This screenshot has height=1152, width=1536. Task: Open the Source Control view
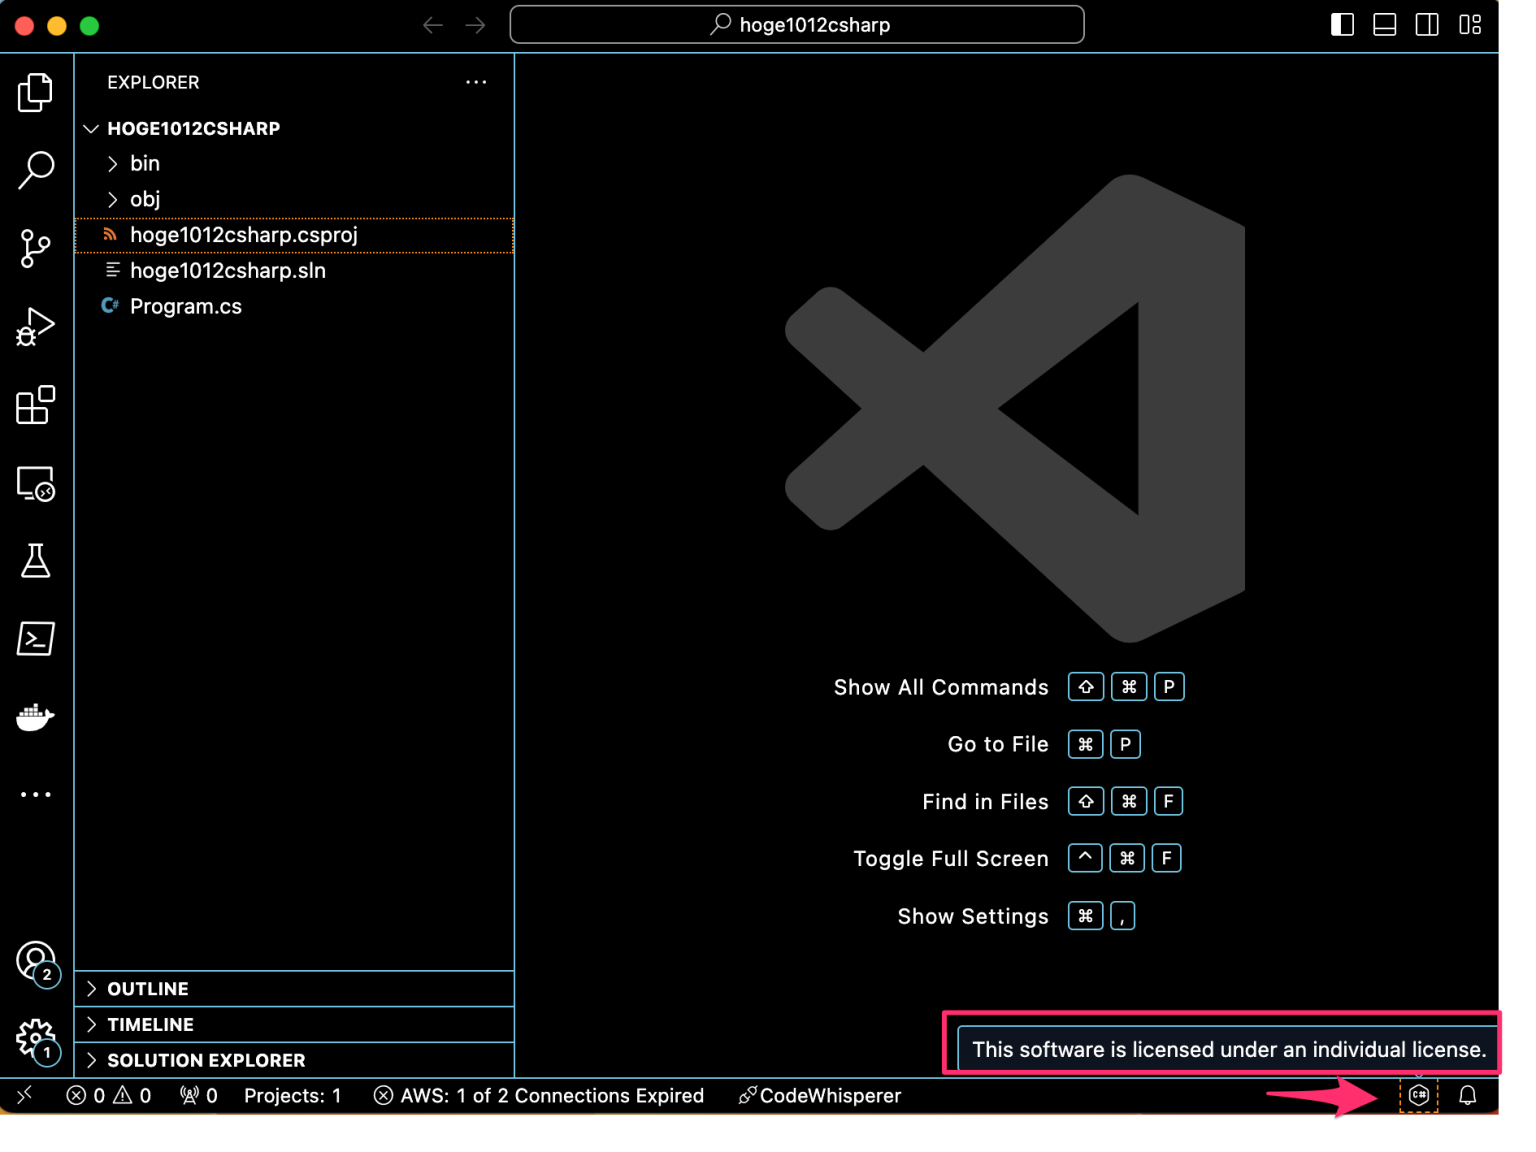36,248
